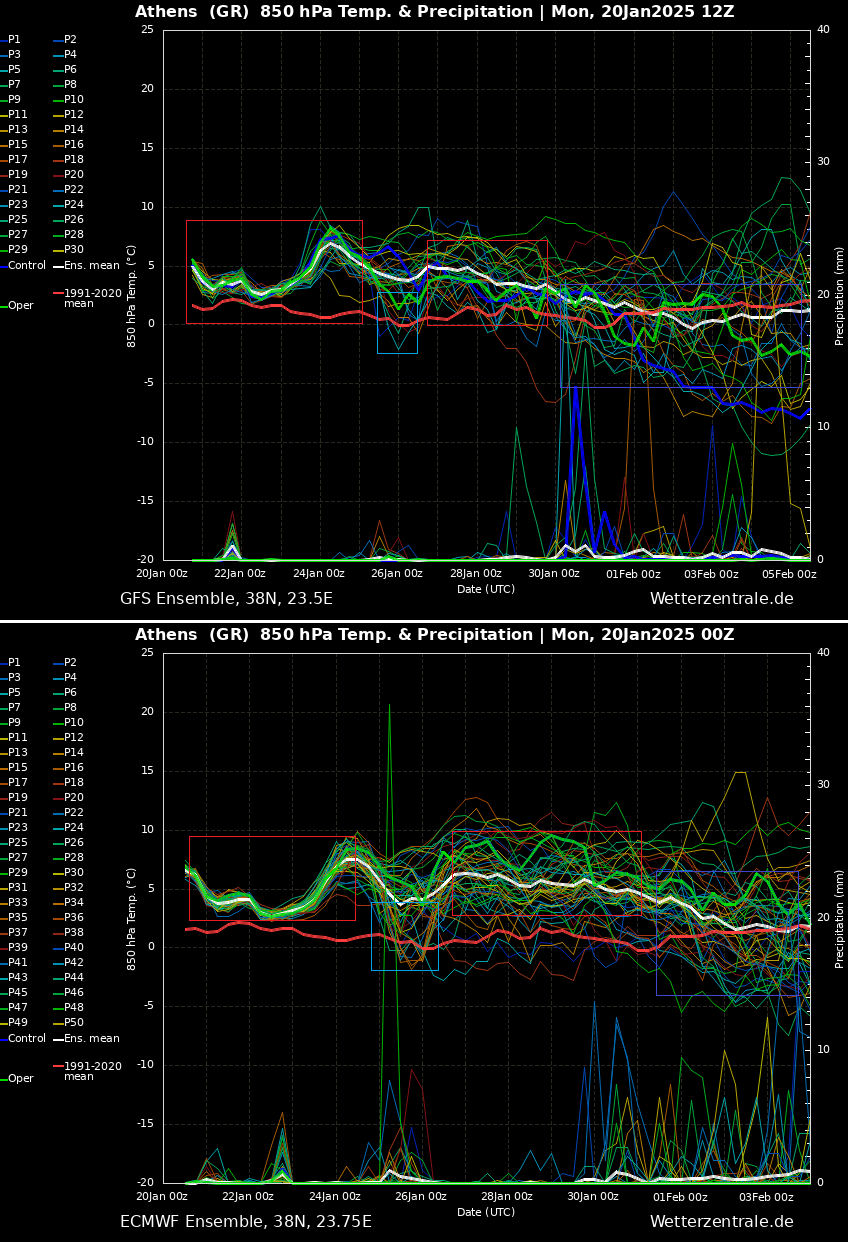The image size is (848, 1242).
Task: Click the 40 precipitation axis value on GFS chart
Action: 823,30
